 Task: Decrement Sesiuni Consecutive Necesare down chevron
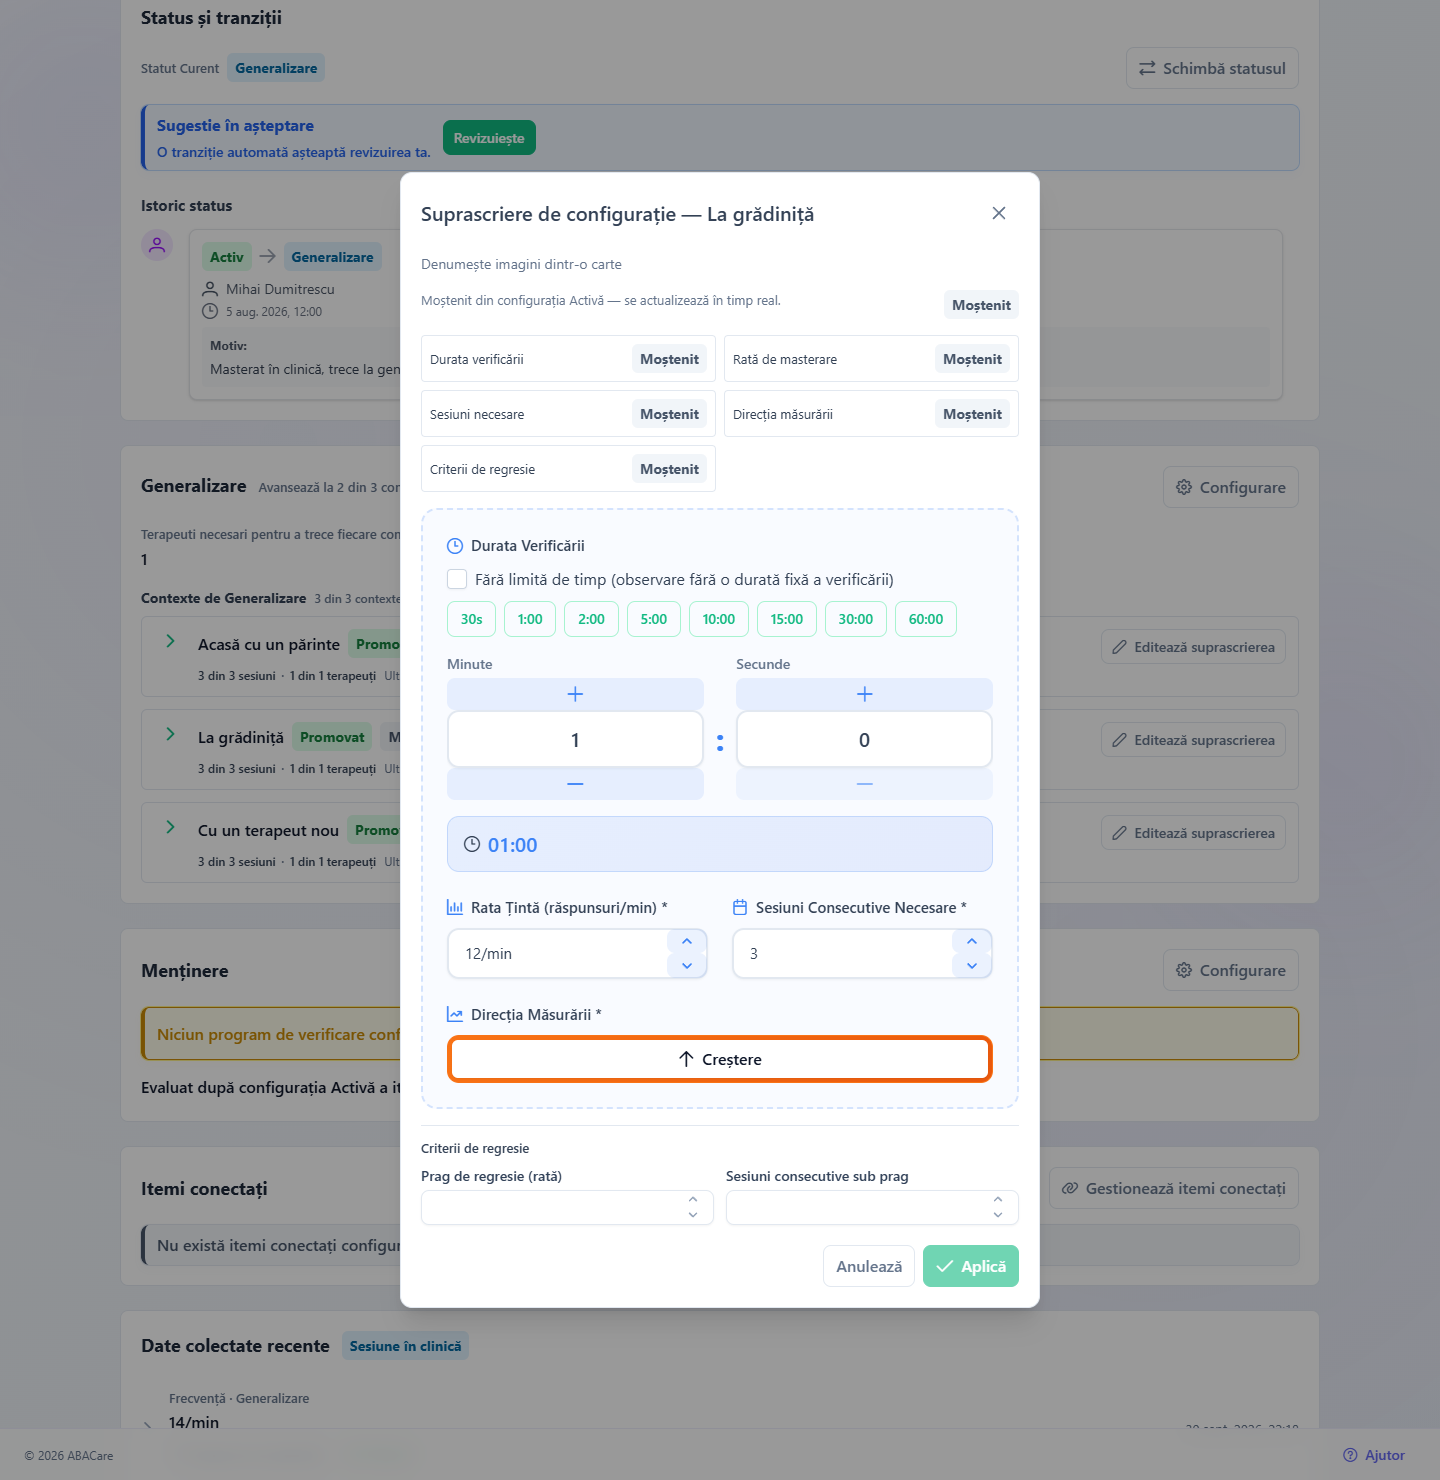pyautogui.click(x=972, y=966)
